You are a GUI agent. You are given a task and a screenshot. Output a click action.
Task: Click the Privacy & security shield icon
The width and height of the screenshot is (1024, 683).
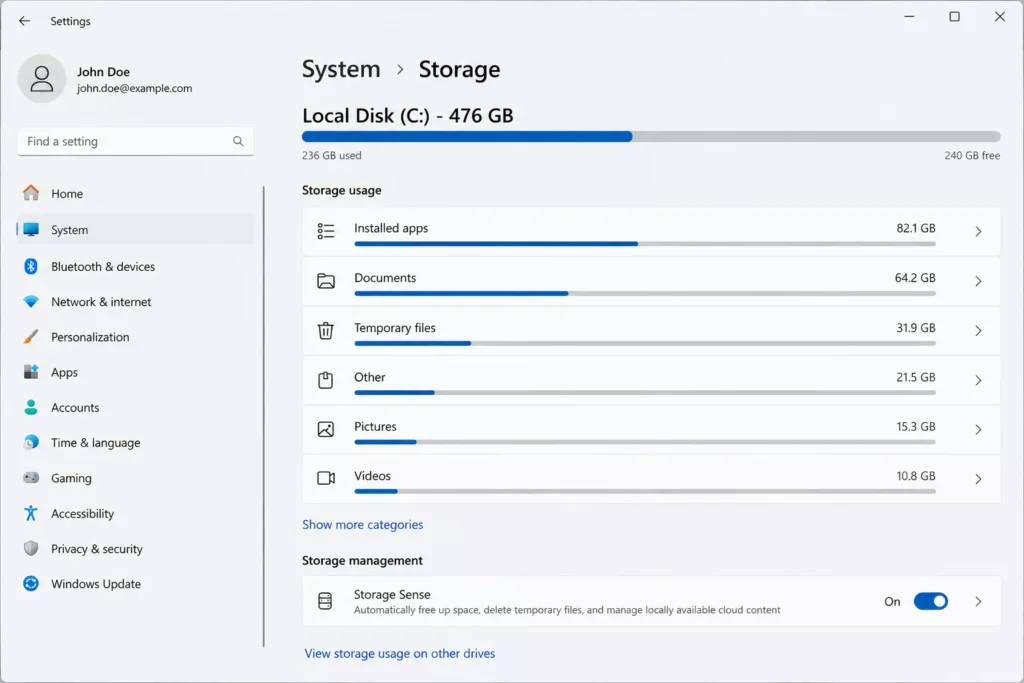[x=31, y=548]
